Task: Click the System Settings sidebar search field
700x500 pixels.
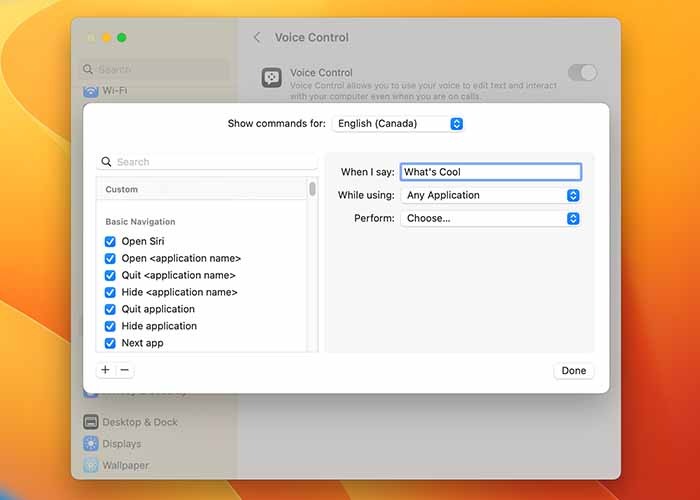Action: click(x=154, y=70)
